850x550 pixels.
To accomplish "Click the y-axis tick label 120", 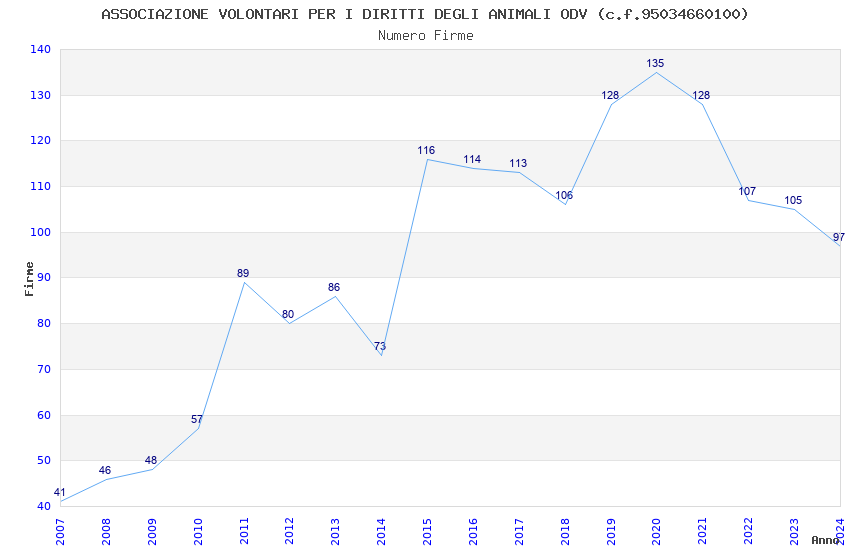I will [x=41, y=140].
